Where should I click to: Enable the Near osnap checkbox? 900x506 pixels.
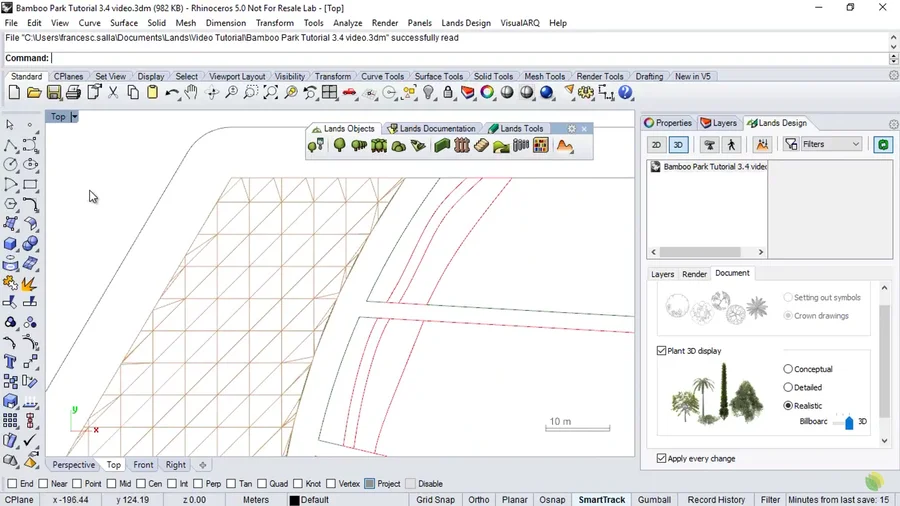coord(43,484)
